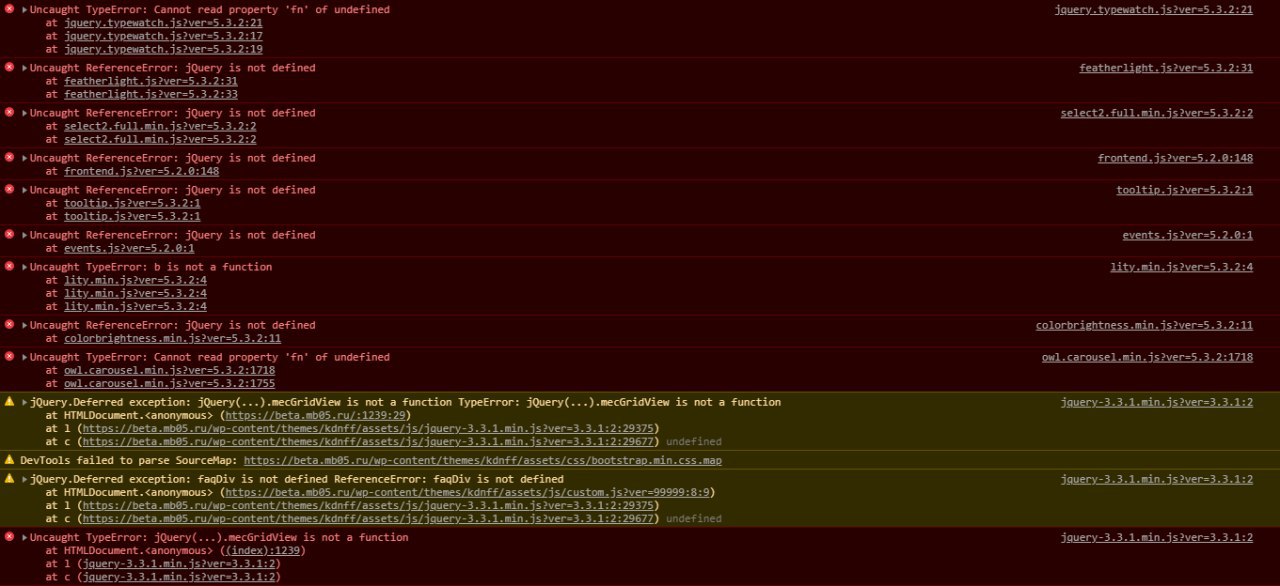The image size is (1280, 586).
Task: Open source link of select2 ReferenceError row
Action: 1156,113
